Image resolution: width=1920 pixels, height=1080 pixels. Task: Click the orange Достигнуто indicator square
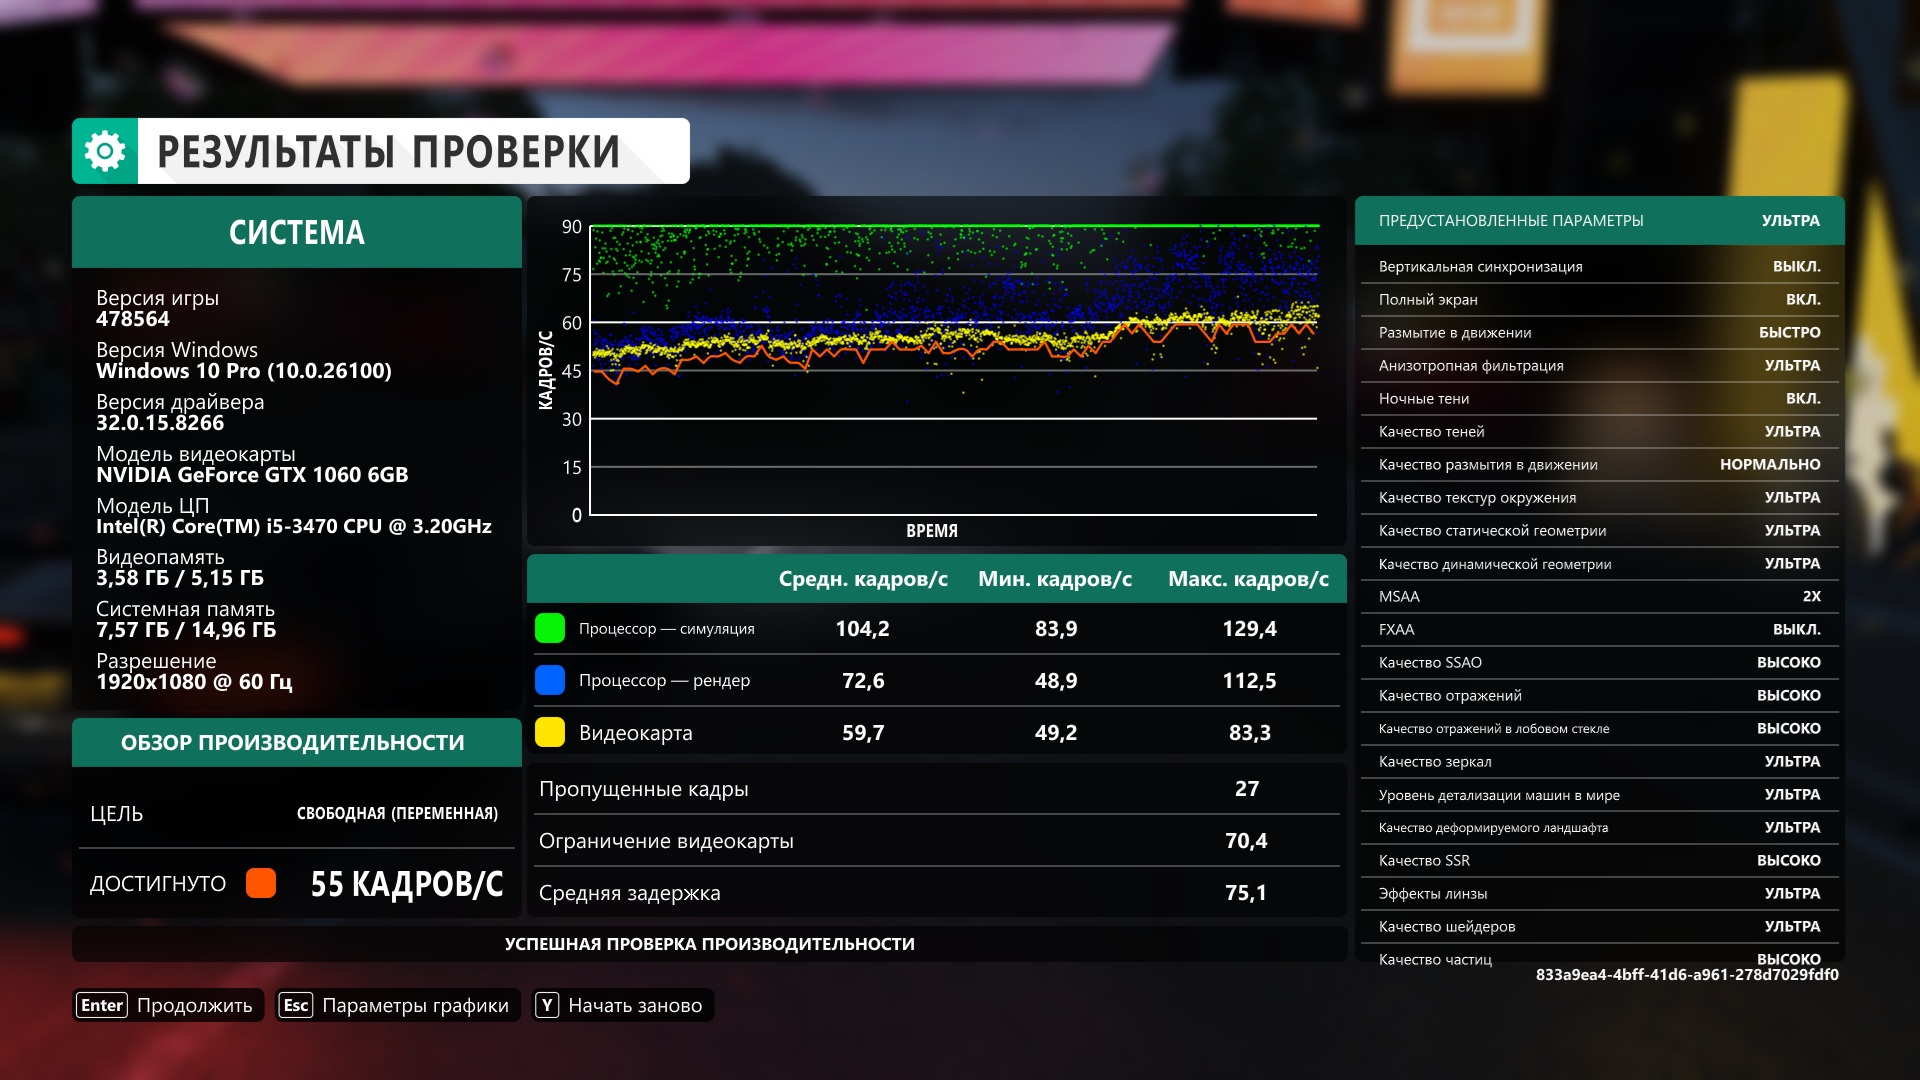pyautogui.click(x=261, y=883)
